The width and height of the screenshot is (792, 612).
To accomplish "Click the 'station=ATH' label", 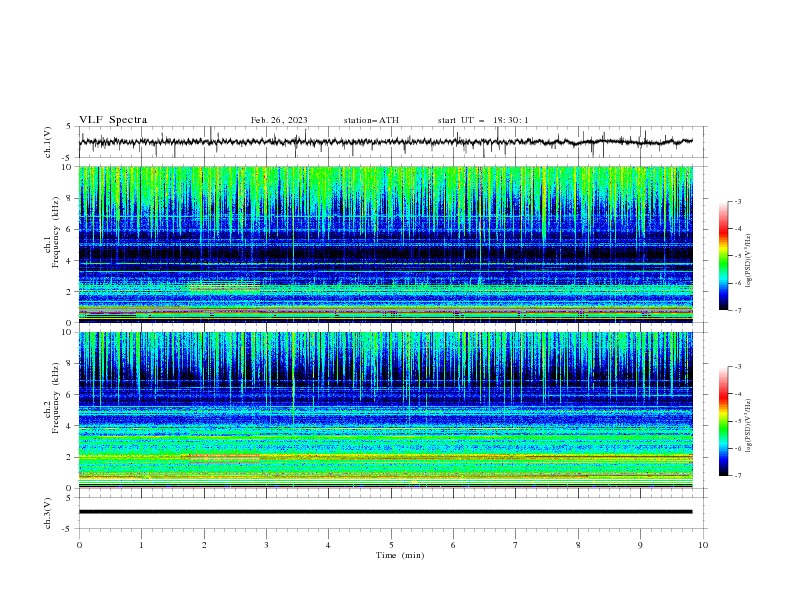I will [x=371, y=120].
